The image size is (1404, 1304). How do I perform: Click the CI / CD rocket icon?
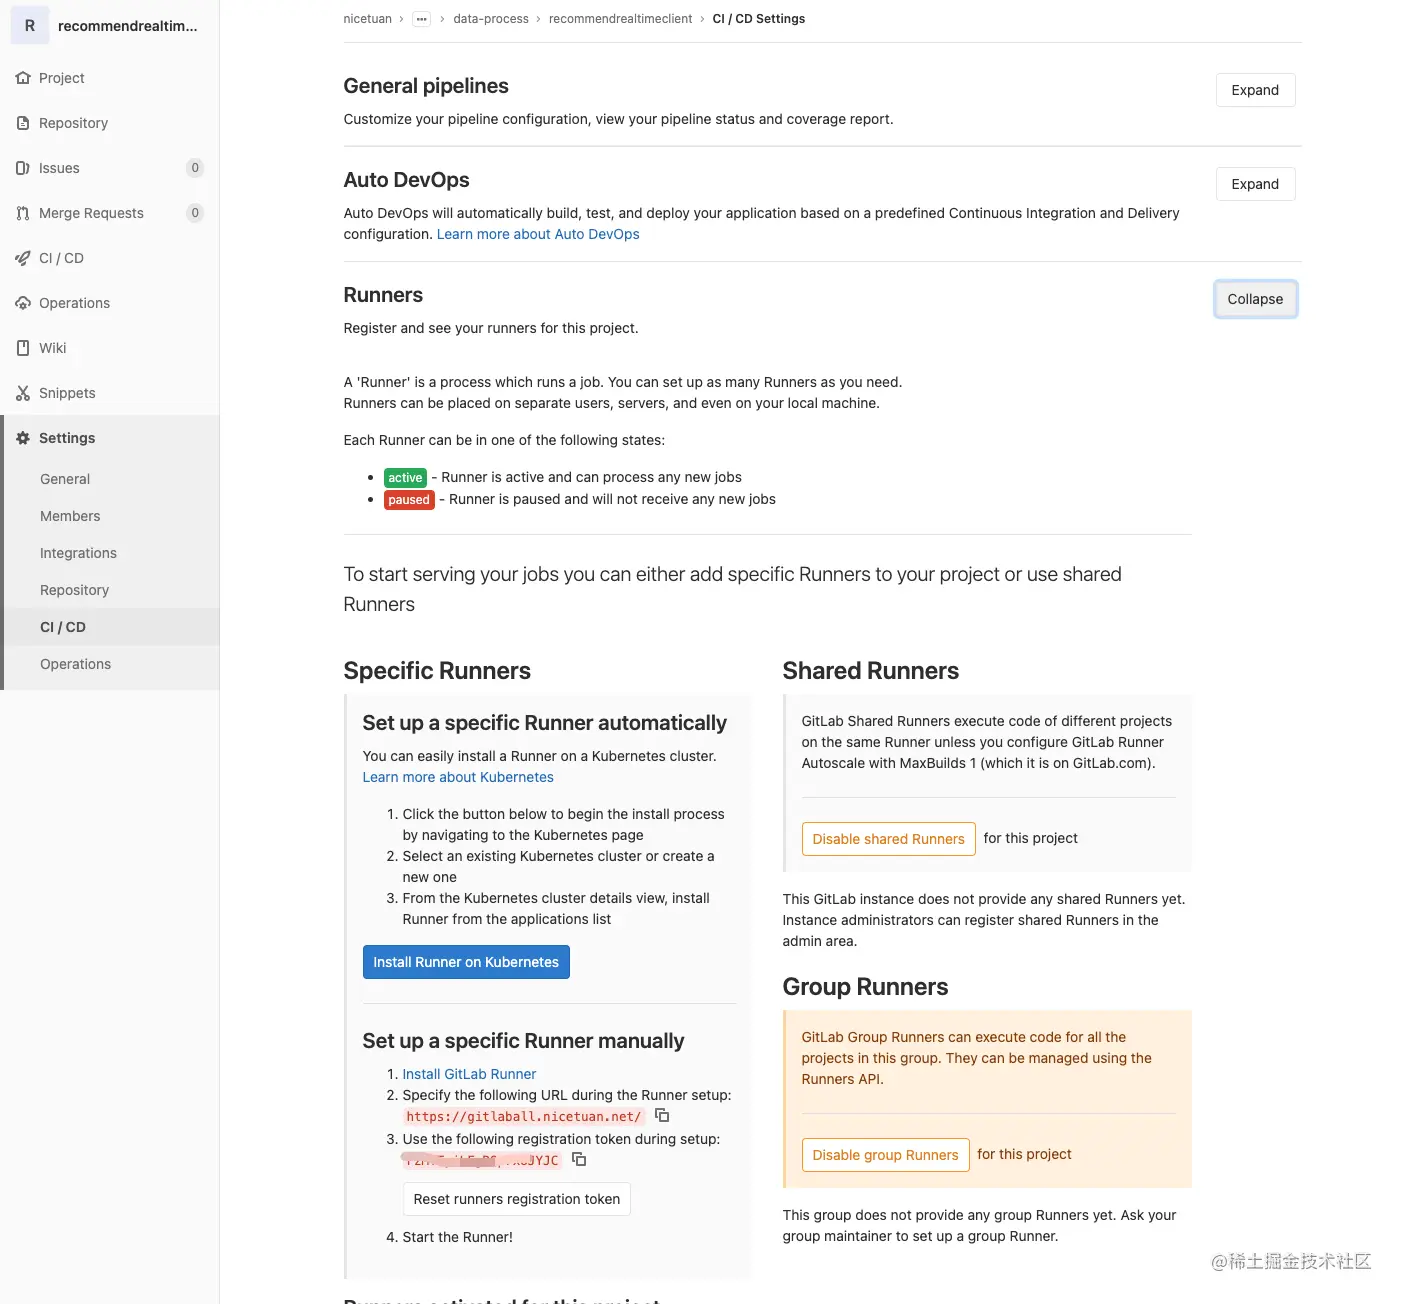point(23,258)
